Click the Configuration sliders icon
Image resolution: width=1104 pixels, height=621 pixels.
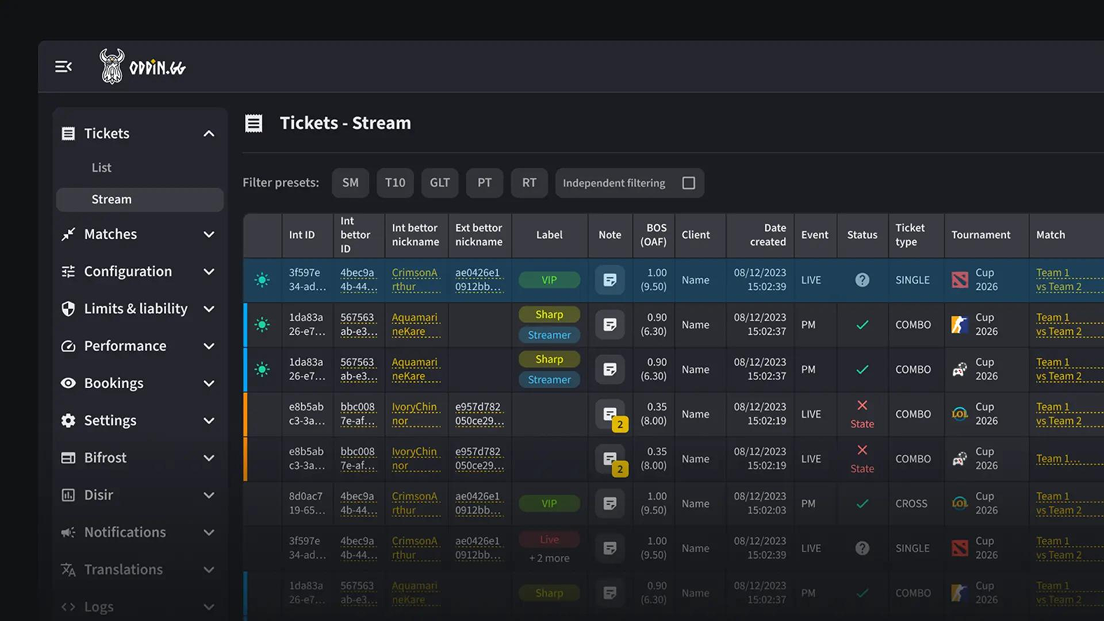point(68,272)
